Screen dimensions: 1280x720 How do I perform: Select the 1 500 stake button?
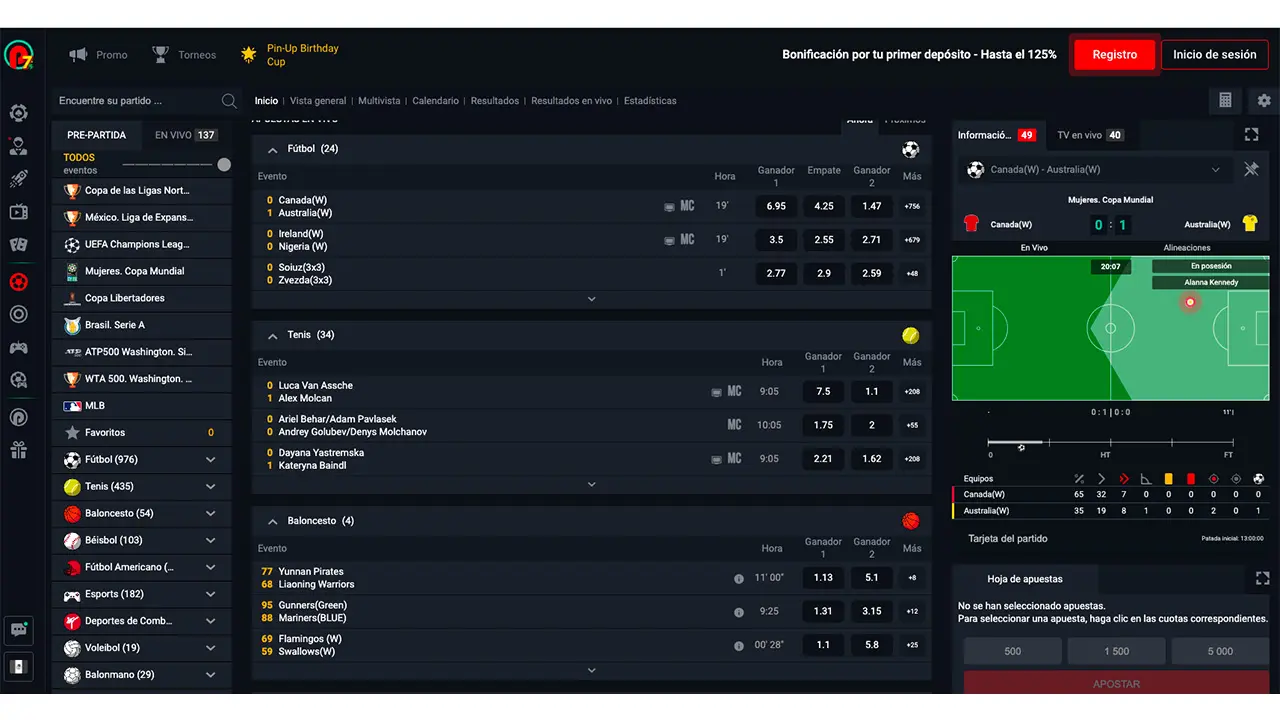click(x=1117, y=651)
